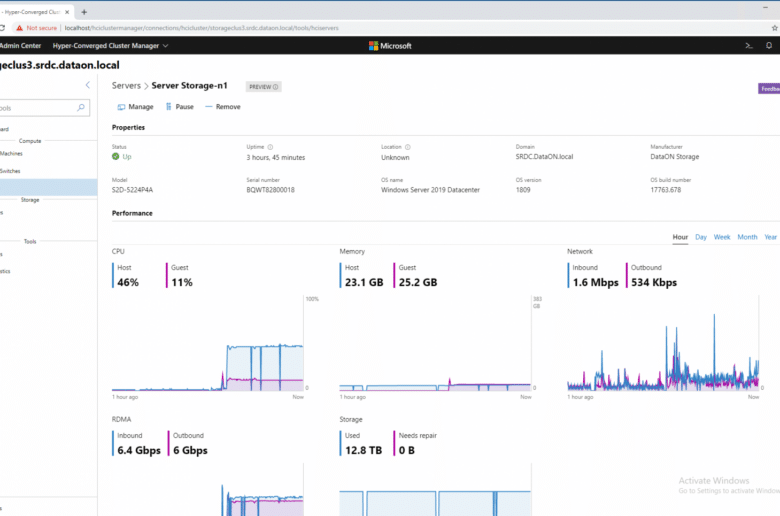Screen dimensions: 780x516
Task: Open the PowerShell console icon in header
Action: (x=749, y=46)
